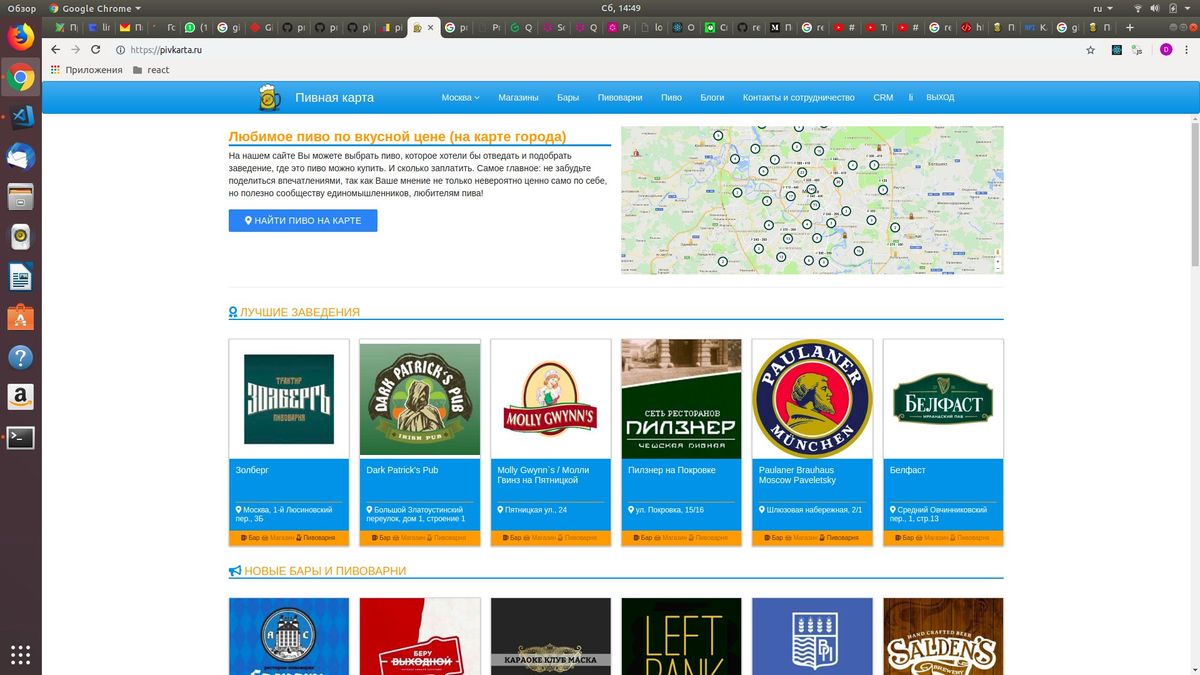The image size is (1200, 675).
Task: Bookmark this page with the star icon
Action: [x=1090, y=49]
